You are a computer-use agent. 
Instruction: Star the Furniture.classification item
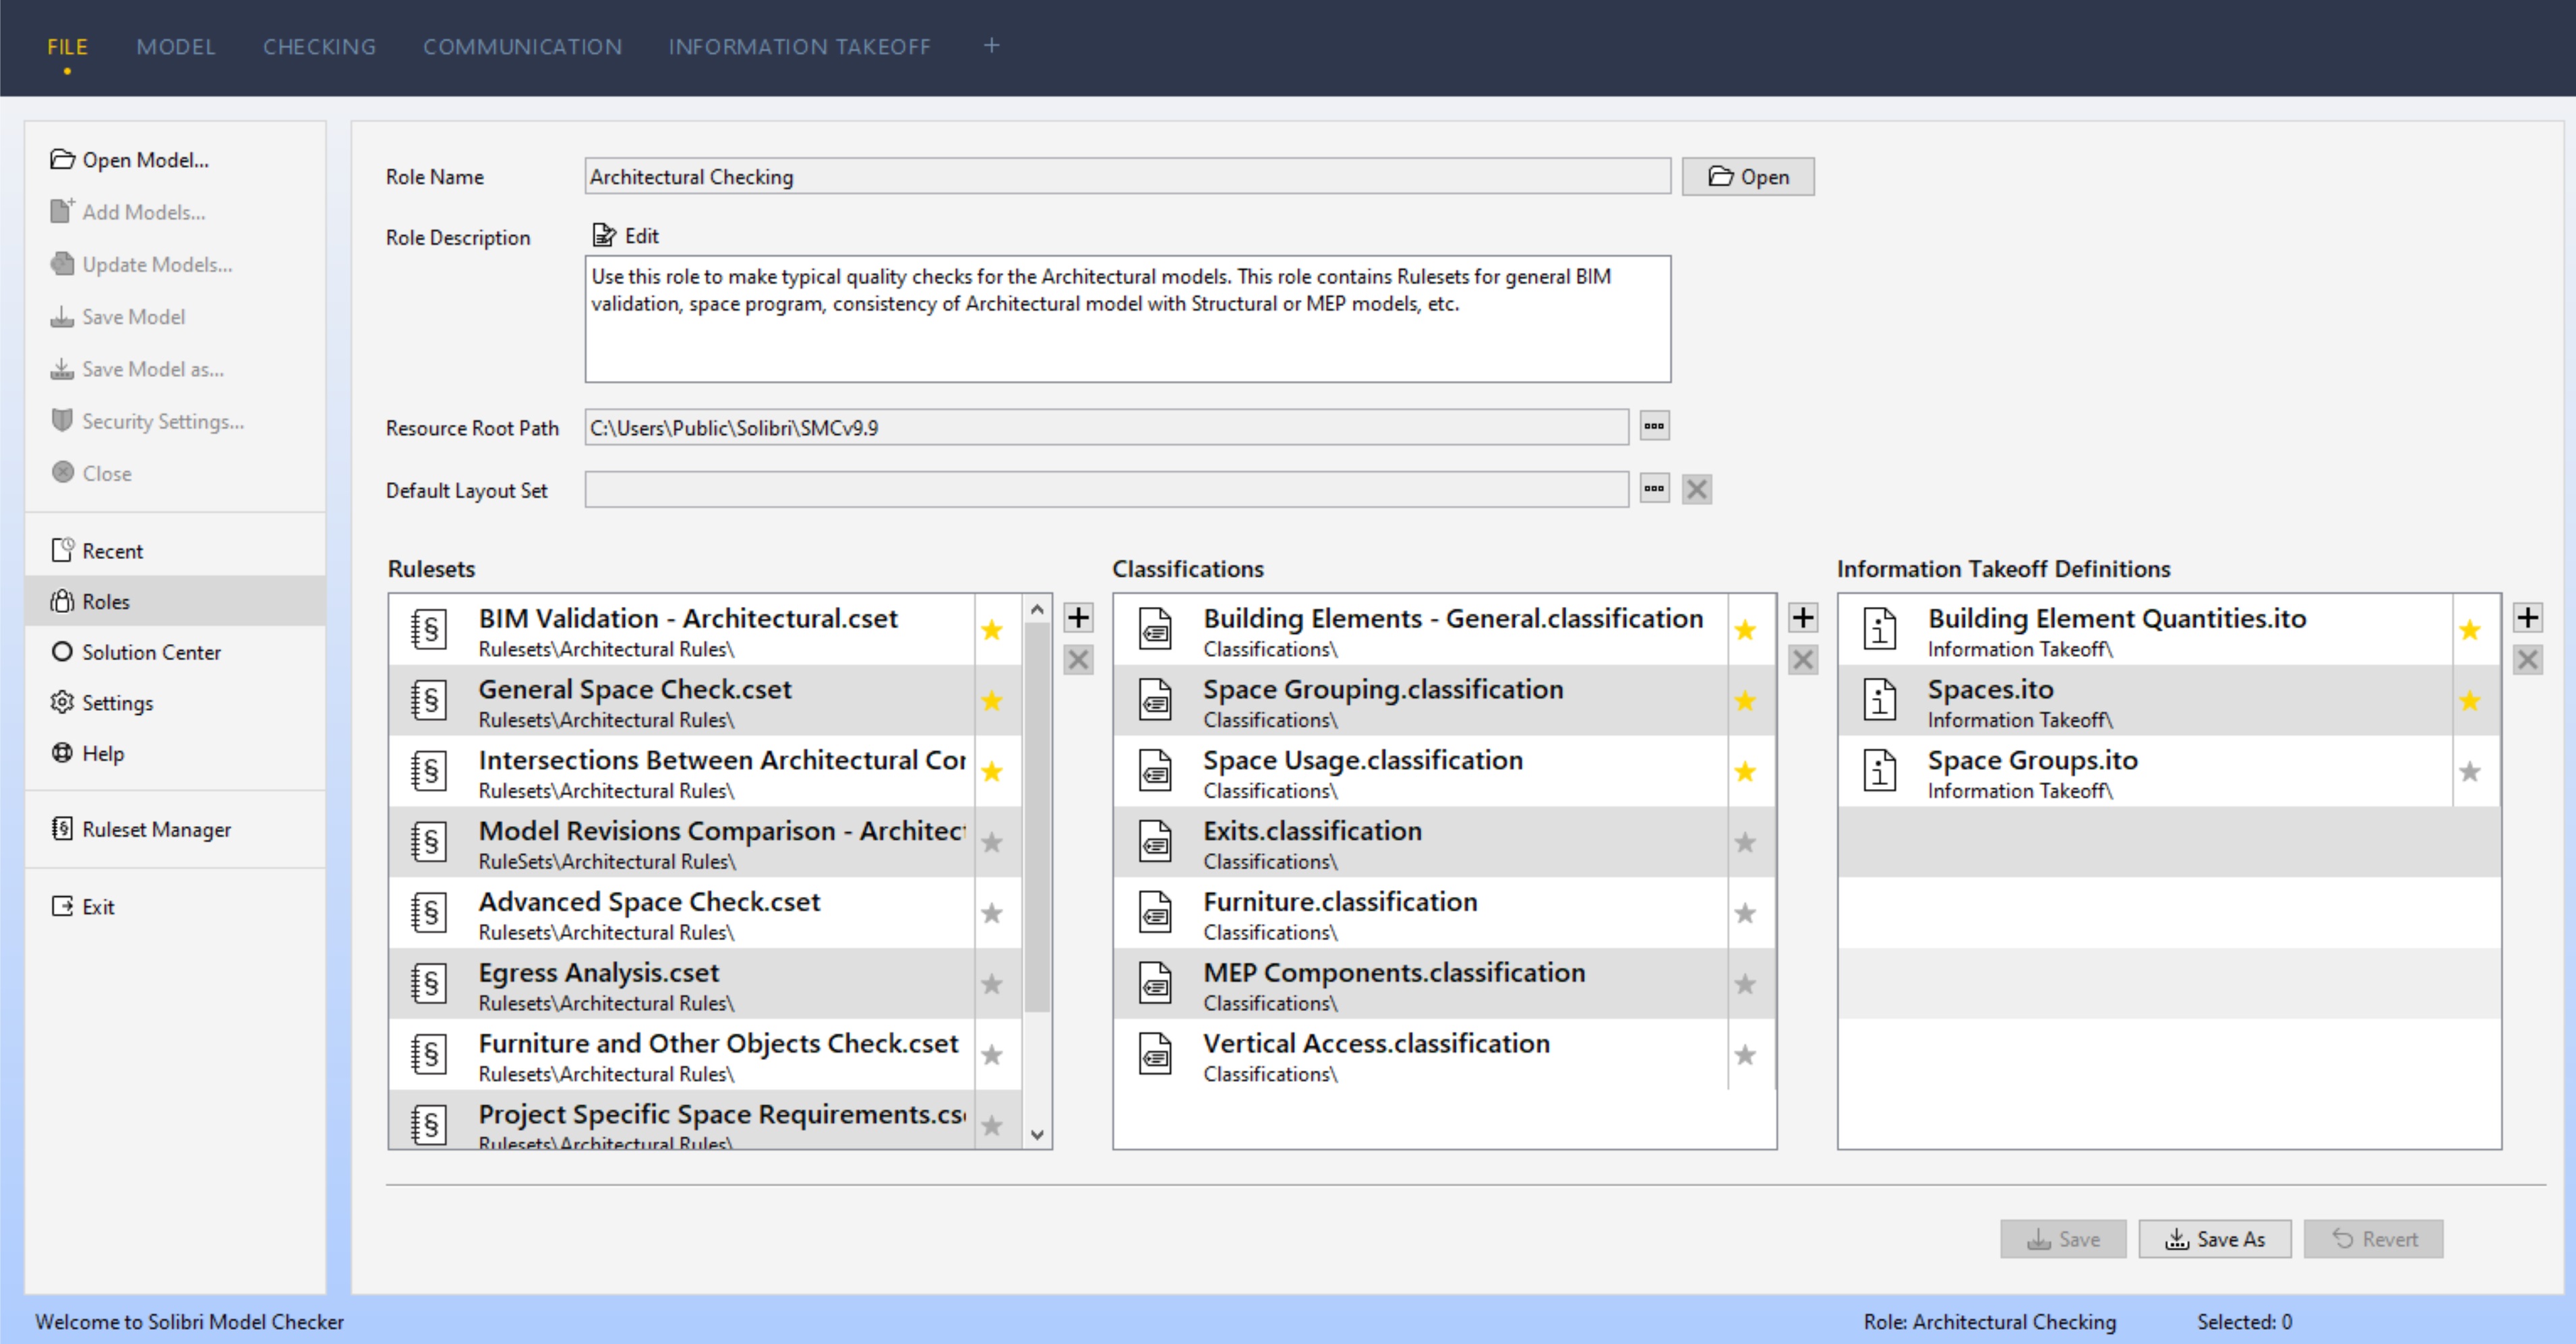coord(1746,914)
